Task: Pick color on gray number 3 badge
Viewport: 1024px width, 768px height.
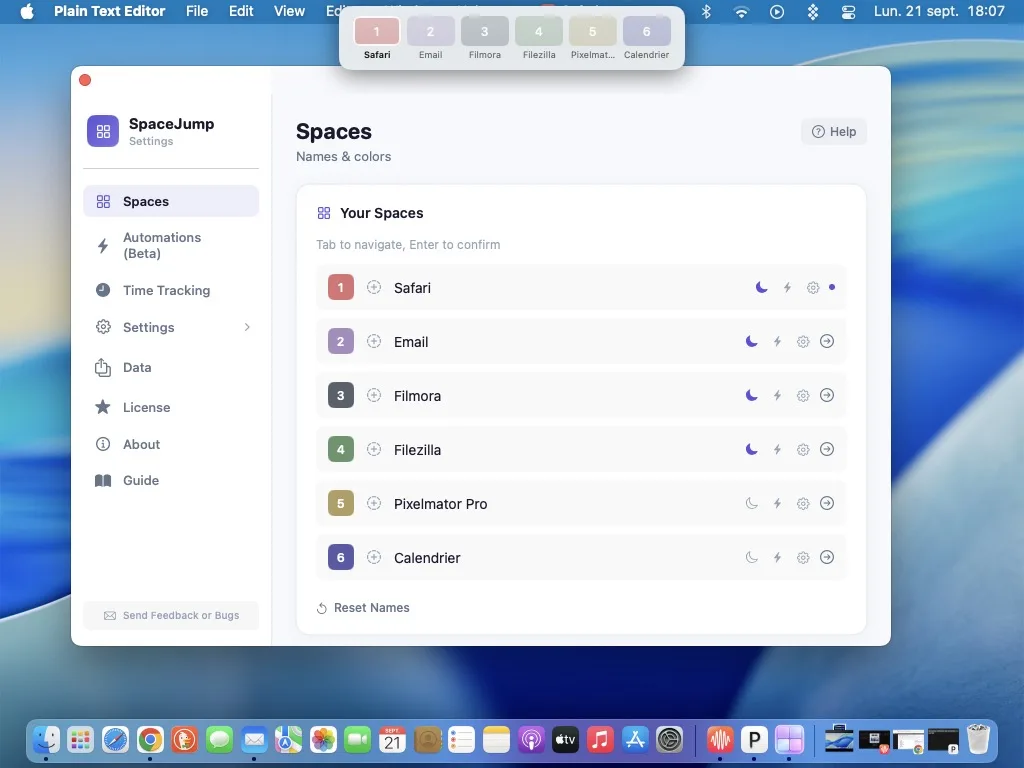Action: pyautogui.click(x=340, y=395)
